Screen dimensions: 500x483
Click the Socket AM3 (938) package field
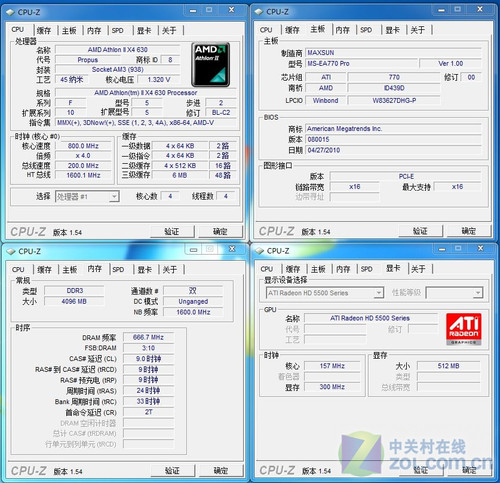118,70
